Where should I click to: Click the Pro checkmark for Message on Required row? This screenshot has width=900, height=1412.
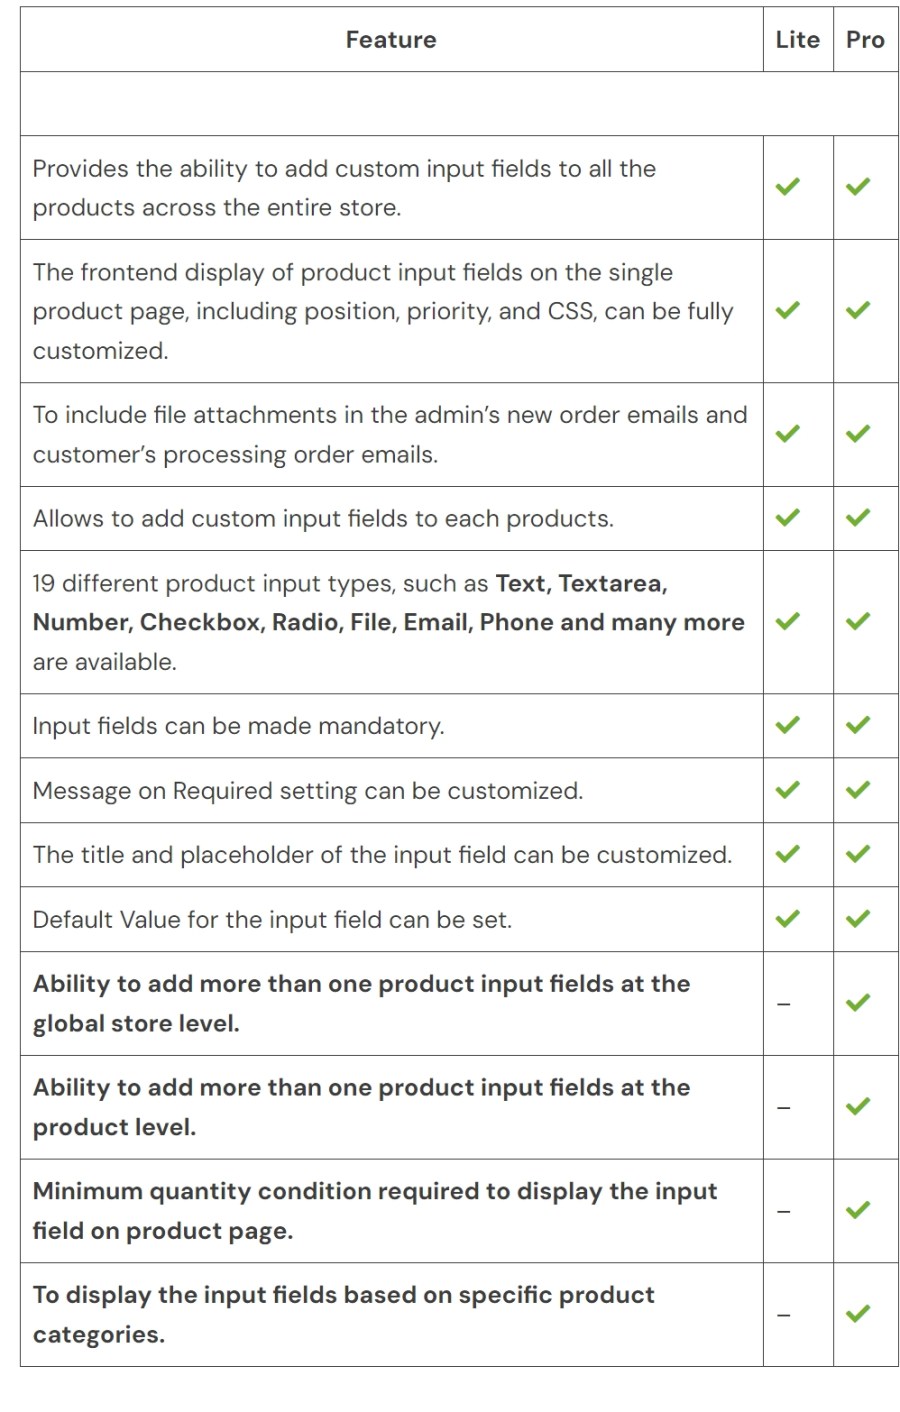(x=858, y=790)
